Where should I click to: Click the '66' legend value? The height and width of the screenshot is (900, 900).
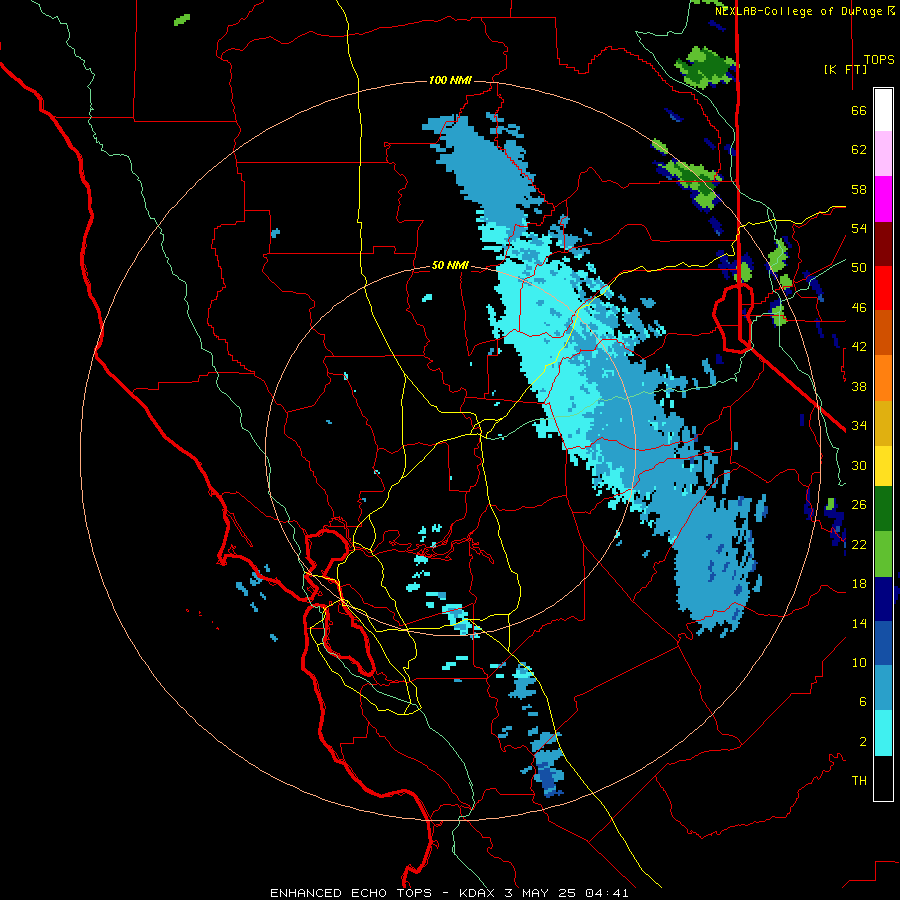(x=859, y=111)
